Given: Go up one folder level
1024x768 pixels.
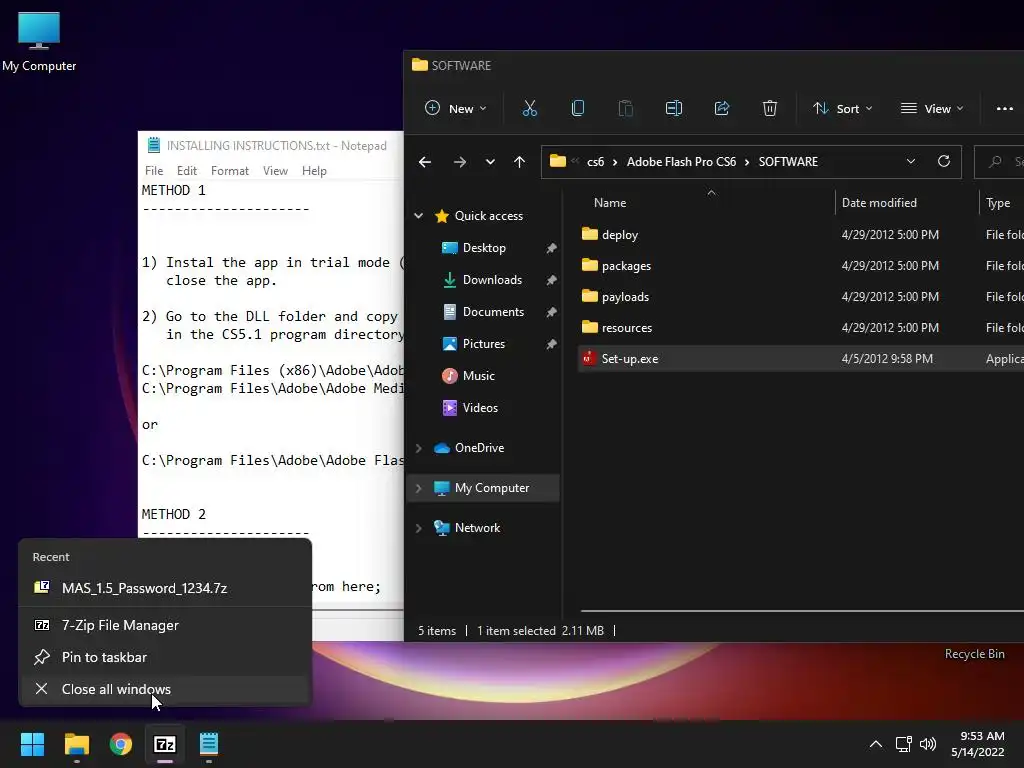Looking at the screenshot, I should click(x=519, y=162).
